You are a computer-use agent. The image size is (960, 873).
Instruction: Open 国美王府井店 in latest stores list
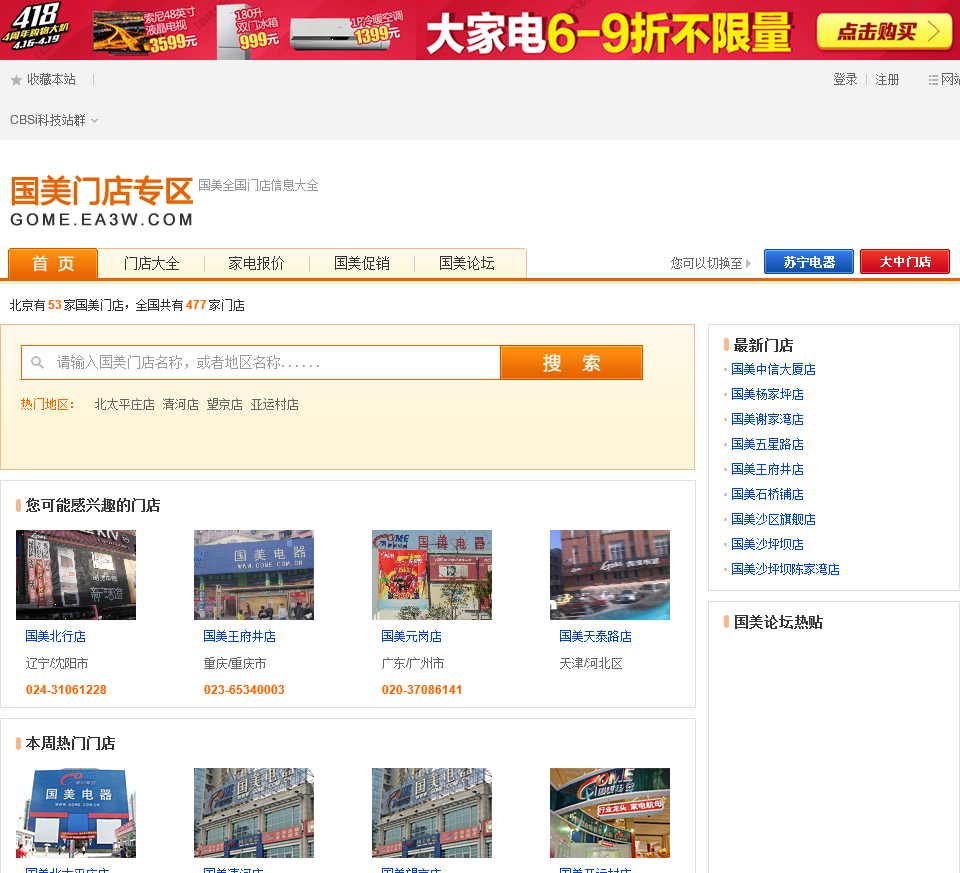pos(767,470)
